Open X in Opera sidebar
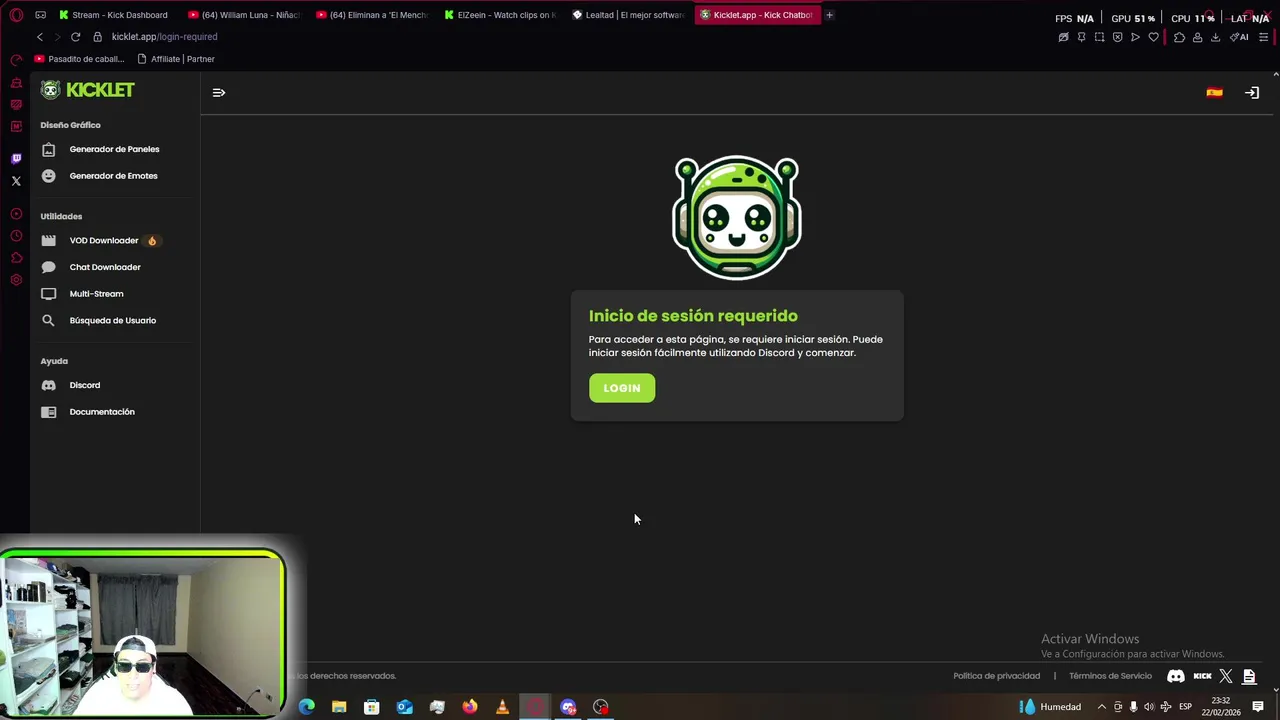This screenshot has height=720, width=1280. click(16, 181)
